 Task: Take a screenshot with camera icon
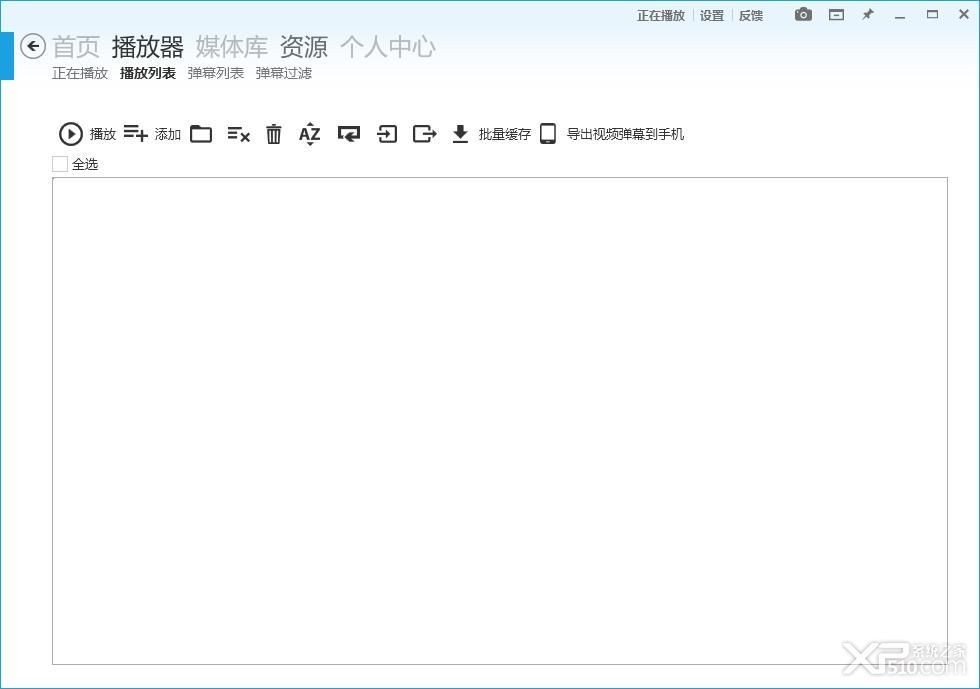(803, 14)
